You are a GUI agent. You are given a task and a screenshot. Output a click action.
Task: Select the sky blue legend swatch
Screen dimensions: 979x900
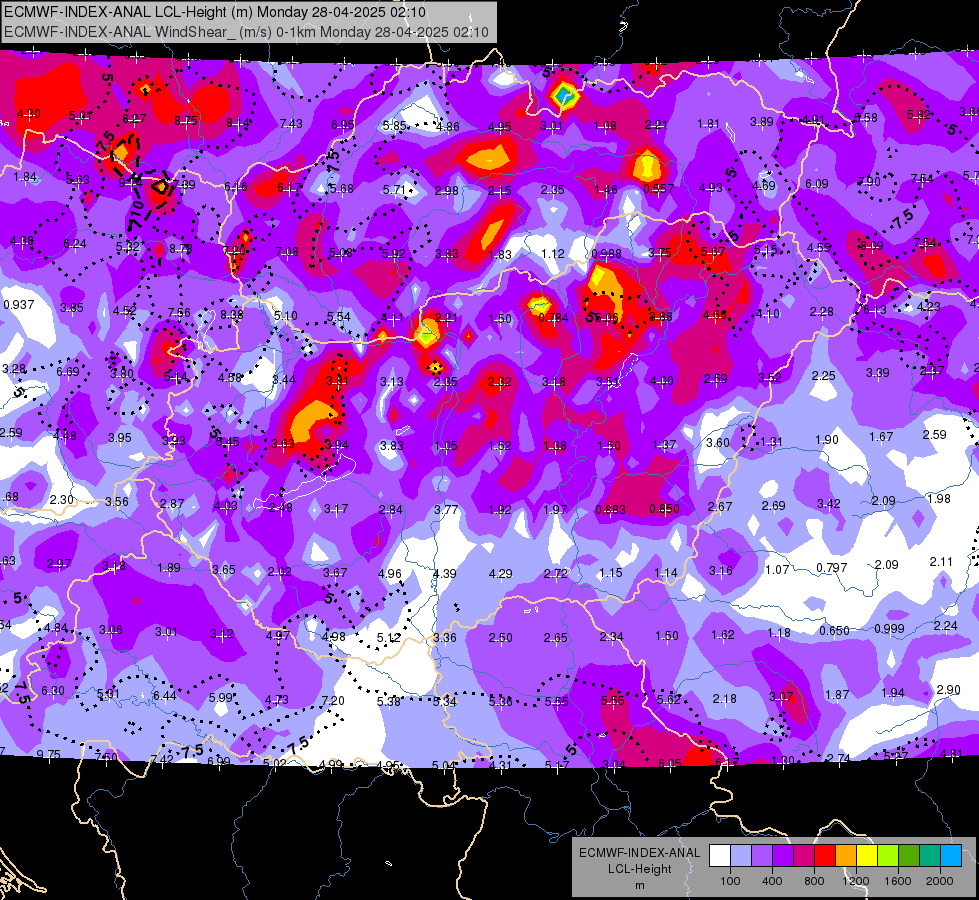[951, 856]
